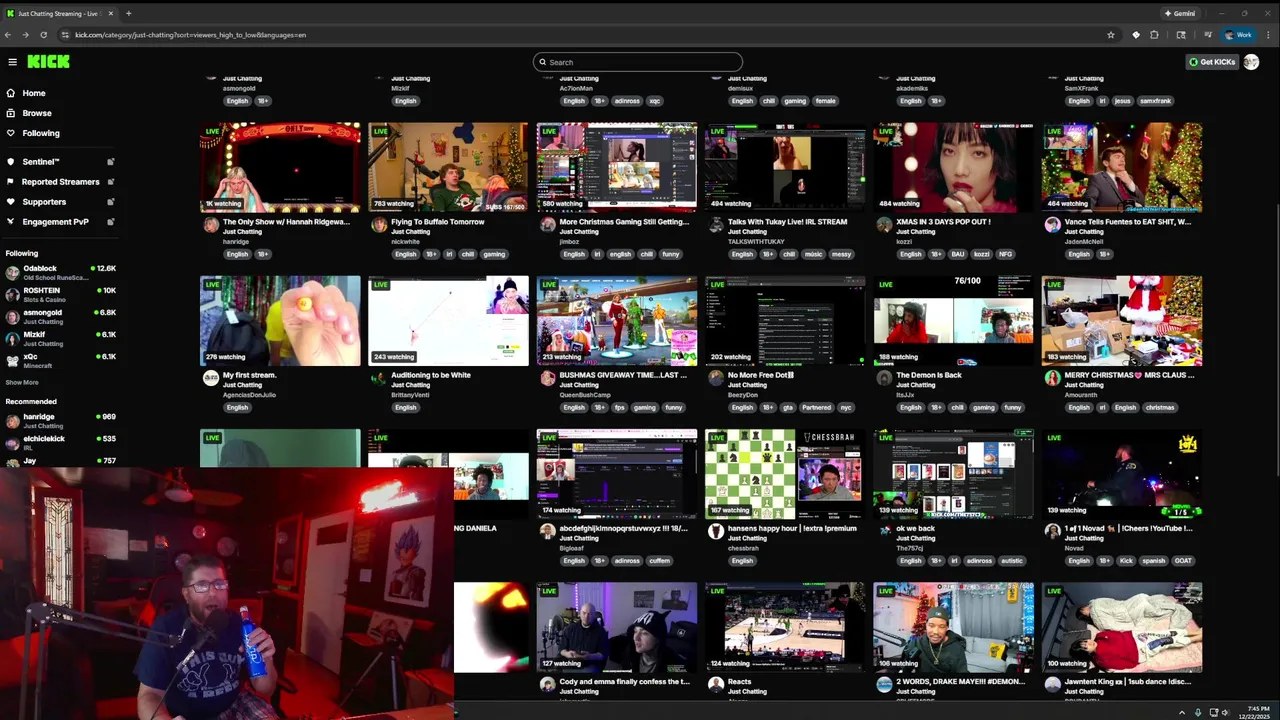Viewport: 1280px width, 720px height.
Task: Click the Gemini button in title bar
Action: (1180, 13)
